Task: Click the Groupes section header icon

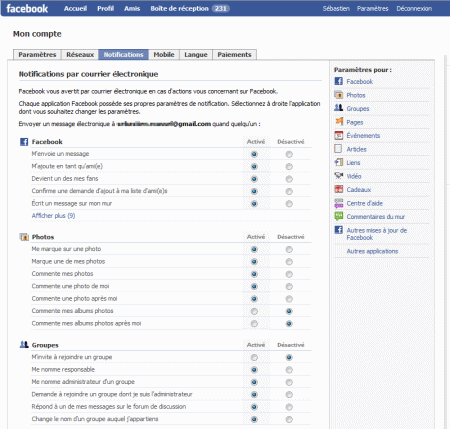Action: [x=24, y=345]
